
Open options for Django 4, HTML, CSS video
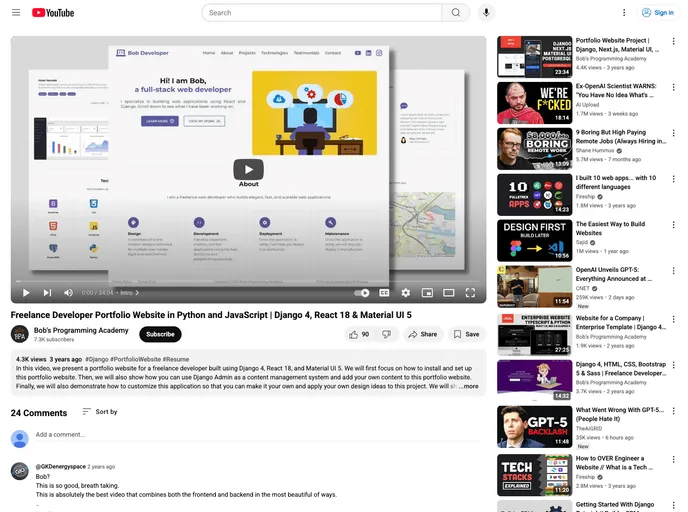click(x=674, y=365)
